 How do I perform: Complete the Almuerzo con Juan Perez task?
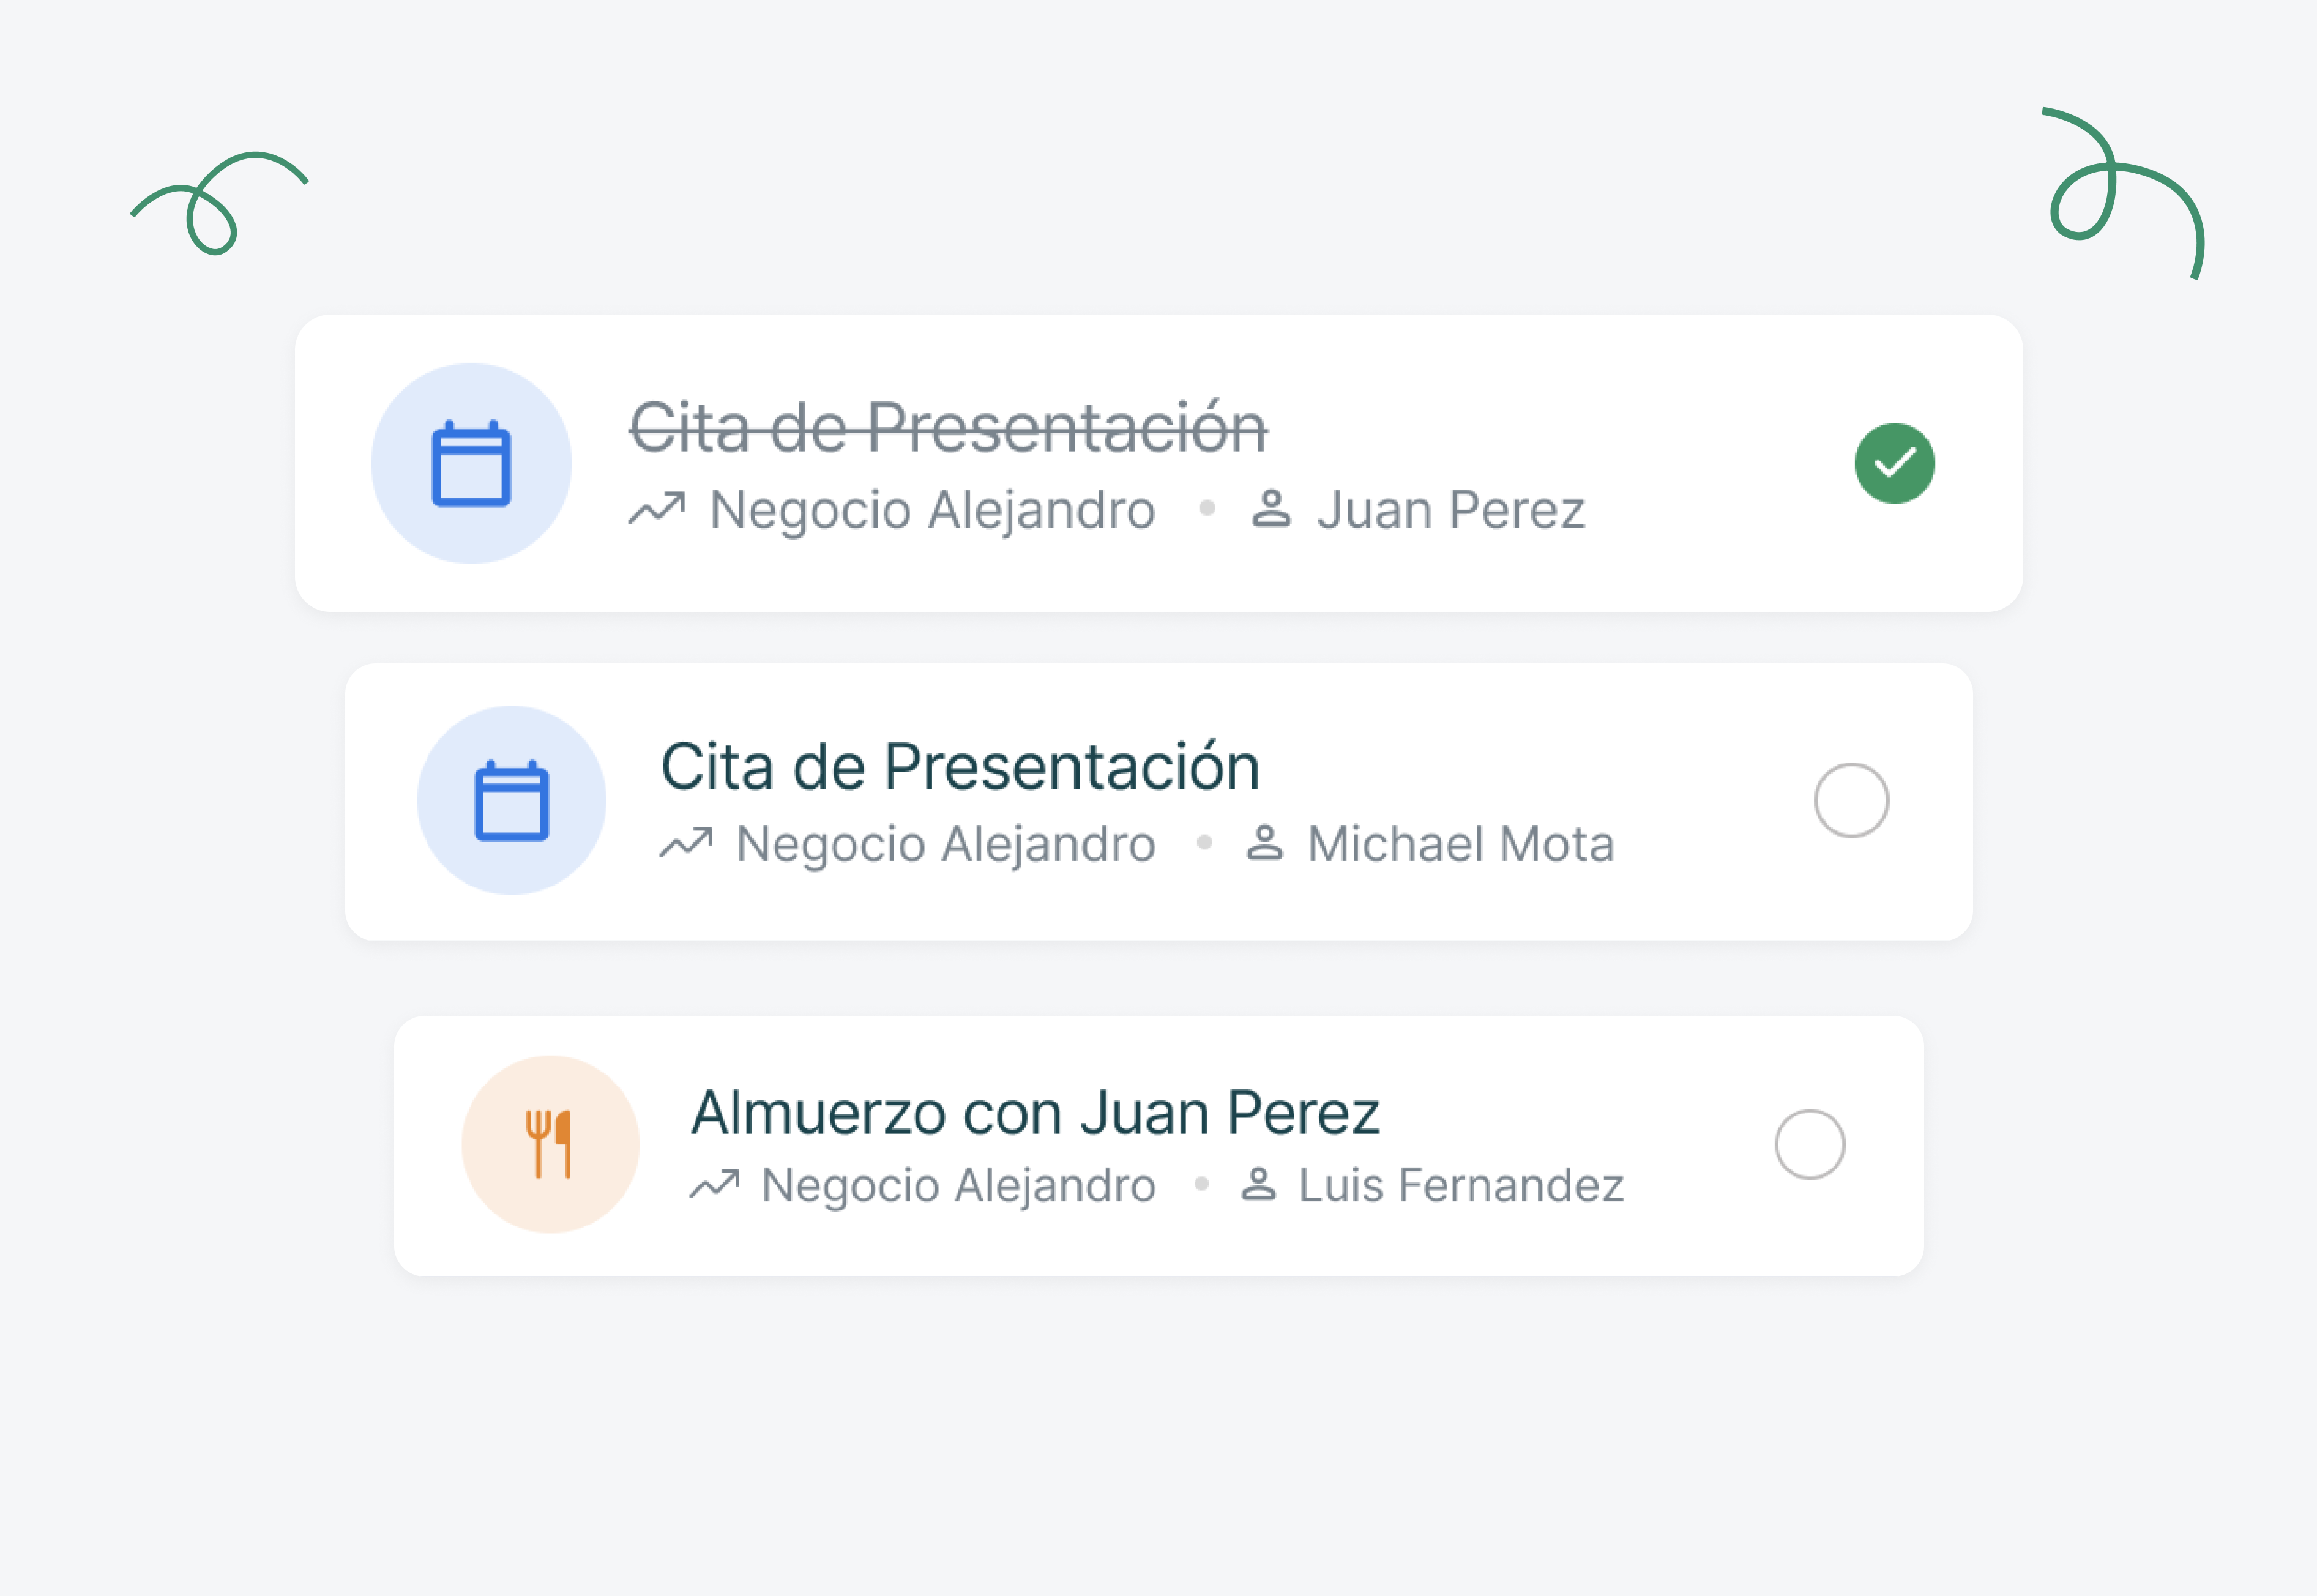[x=1811, y=1144]
